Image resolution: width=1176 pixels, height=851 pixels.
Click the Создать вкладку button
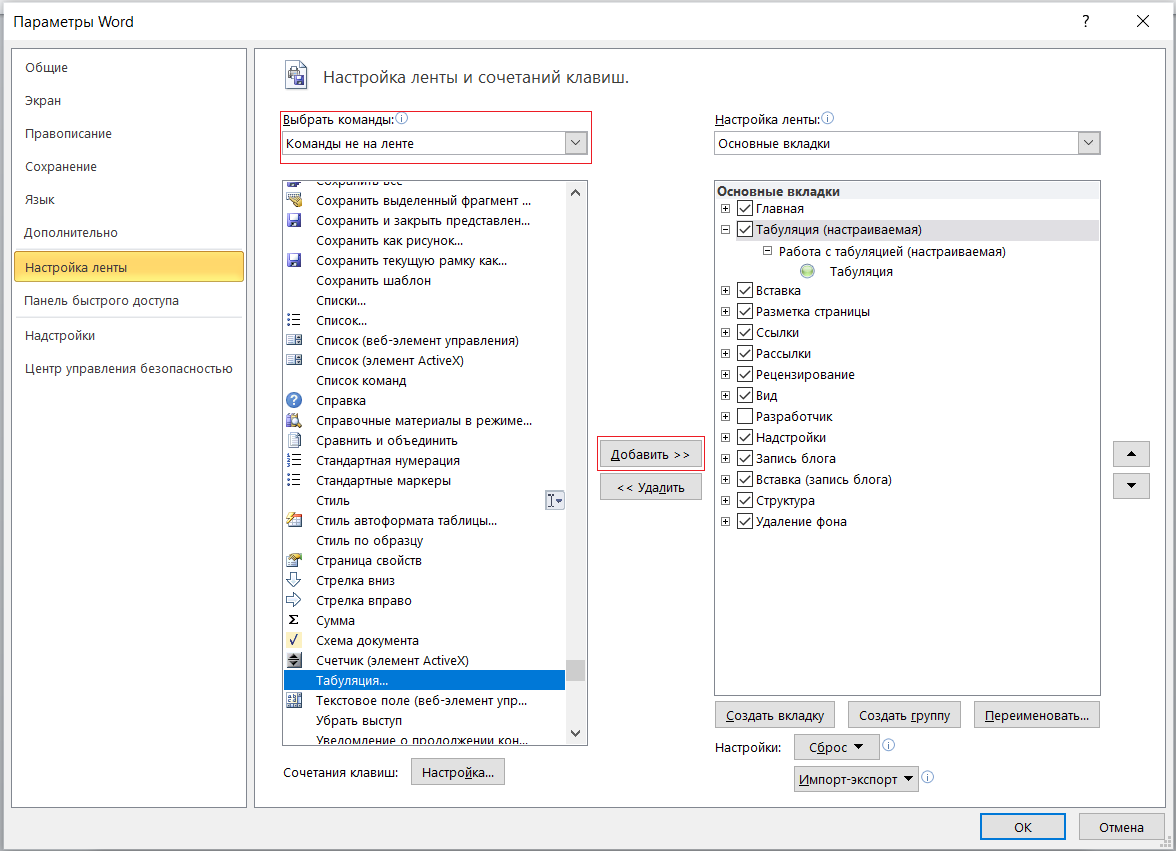(775, 715)
